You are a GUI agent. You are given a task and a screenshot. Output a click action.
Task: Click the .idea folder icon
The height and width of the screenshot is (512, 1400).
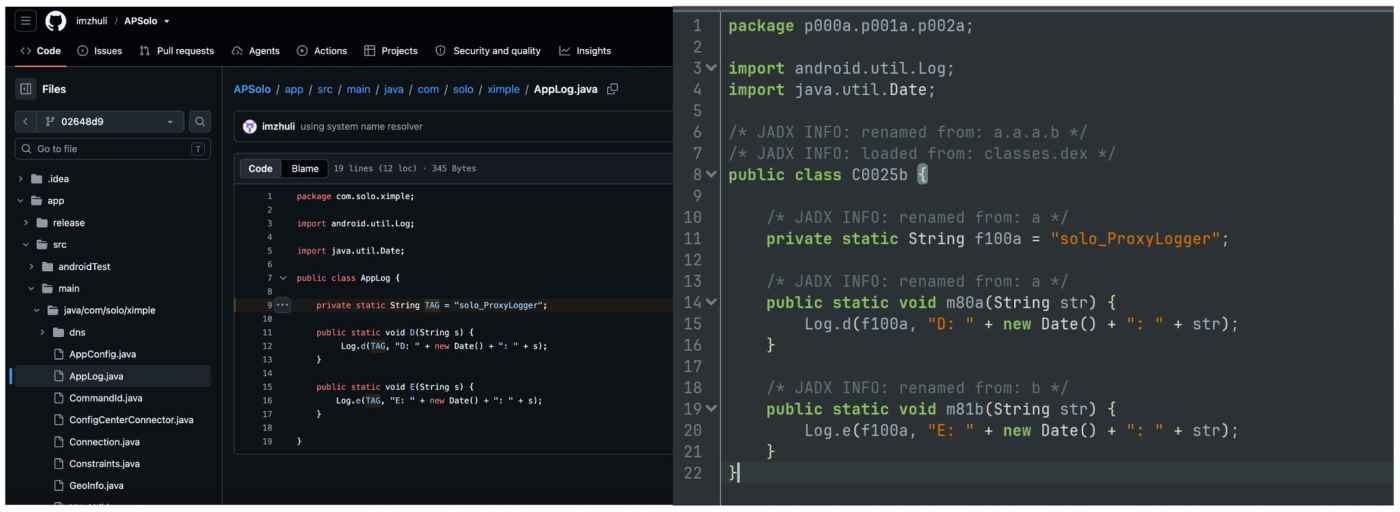point(37,179)
